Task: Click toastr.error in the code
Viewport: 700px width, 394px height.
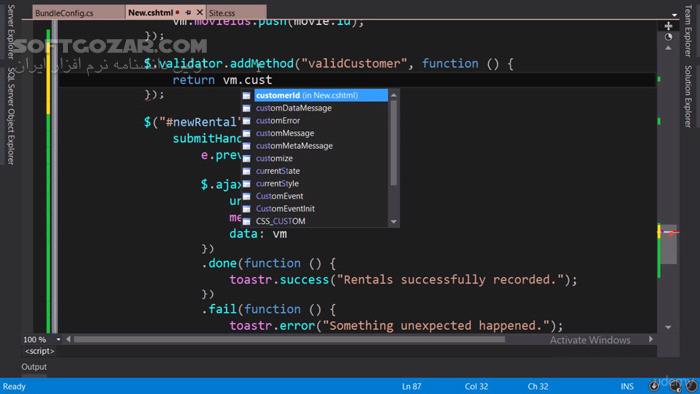Action: tap(272, 326)
